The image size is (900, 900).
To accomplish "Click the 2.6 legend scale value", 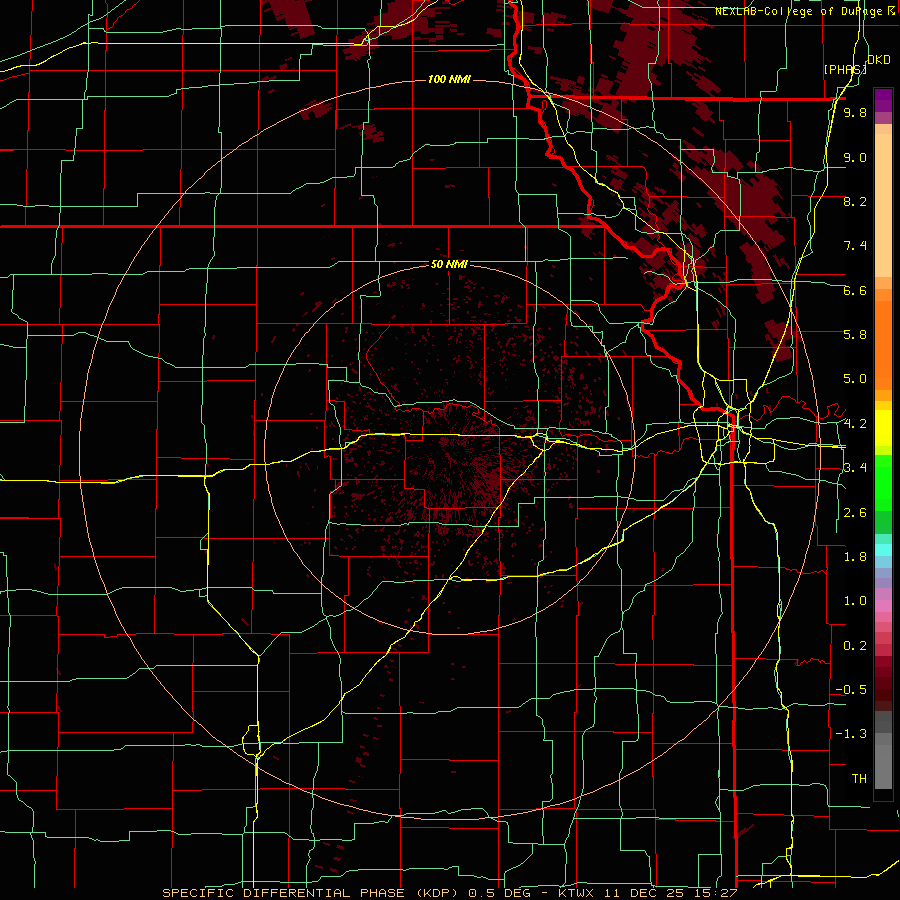I will [855, 513].
